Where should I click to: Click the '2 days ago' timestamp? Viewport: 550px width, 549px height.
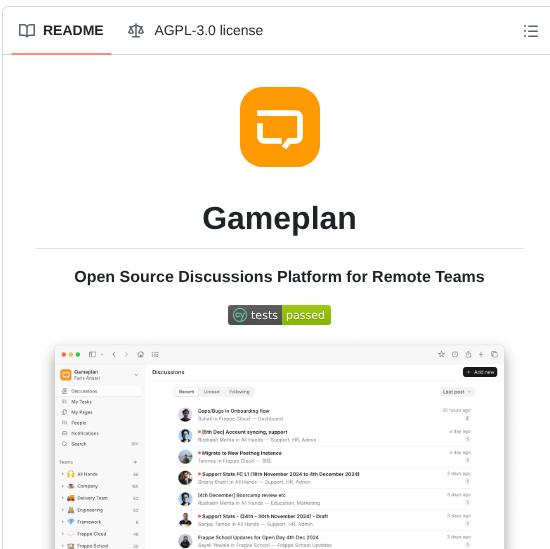point(458,474)
